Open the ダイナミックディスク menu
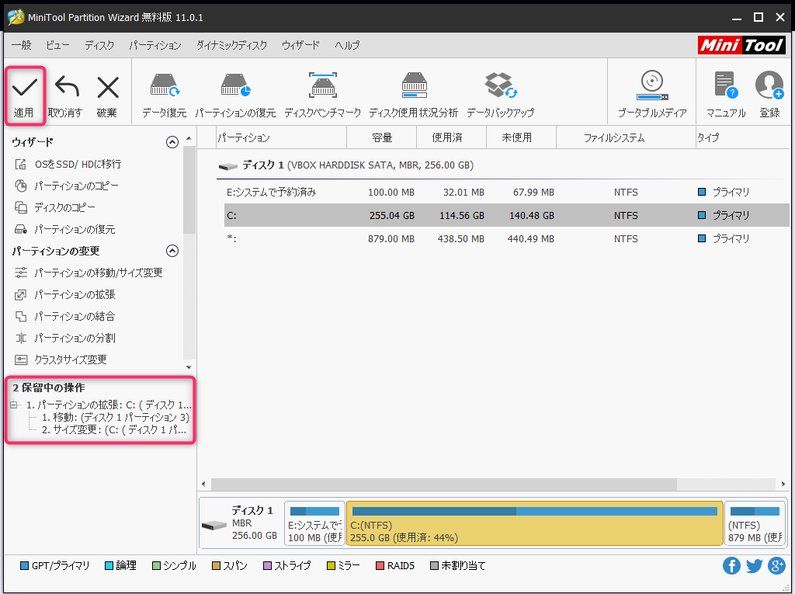Viewport: 795px width, 594px height. pyautogui.click(x=232, y=45)
